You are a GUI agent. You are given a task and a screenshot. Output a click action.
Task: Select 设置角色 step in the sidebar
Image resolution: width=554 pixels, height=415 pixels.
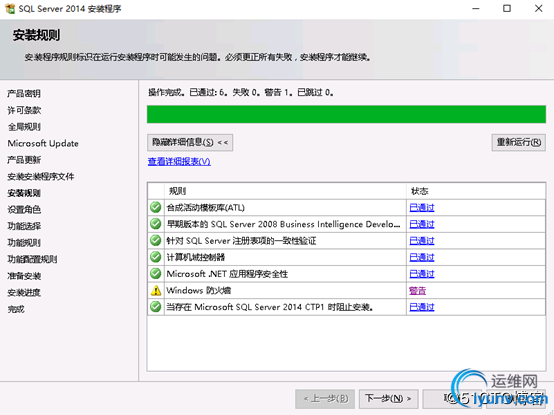click(24, 210)
